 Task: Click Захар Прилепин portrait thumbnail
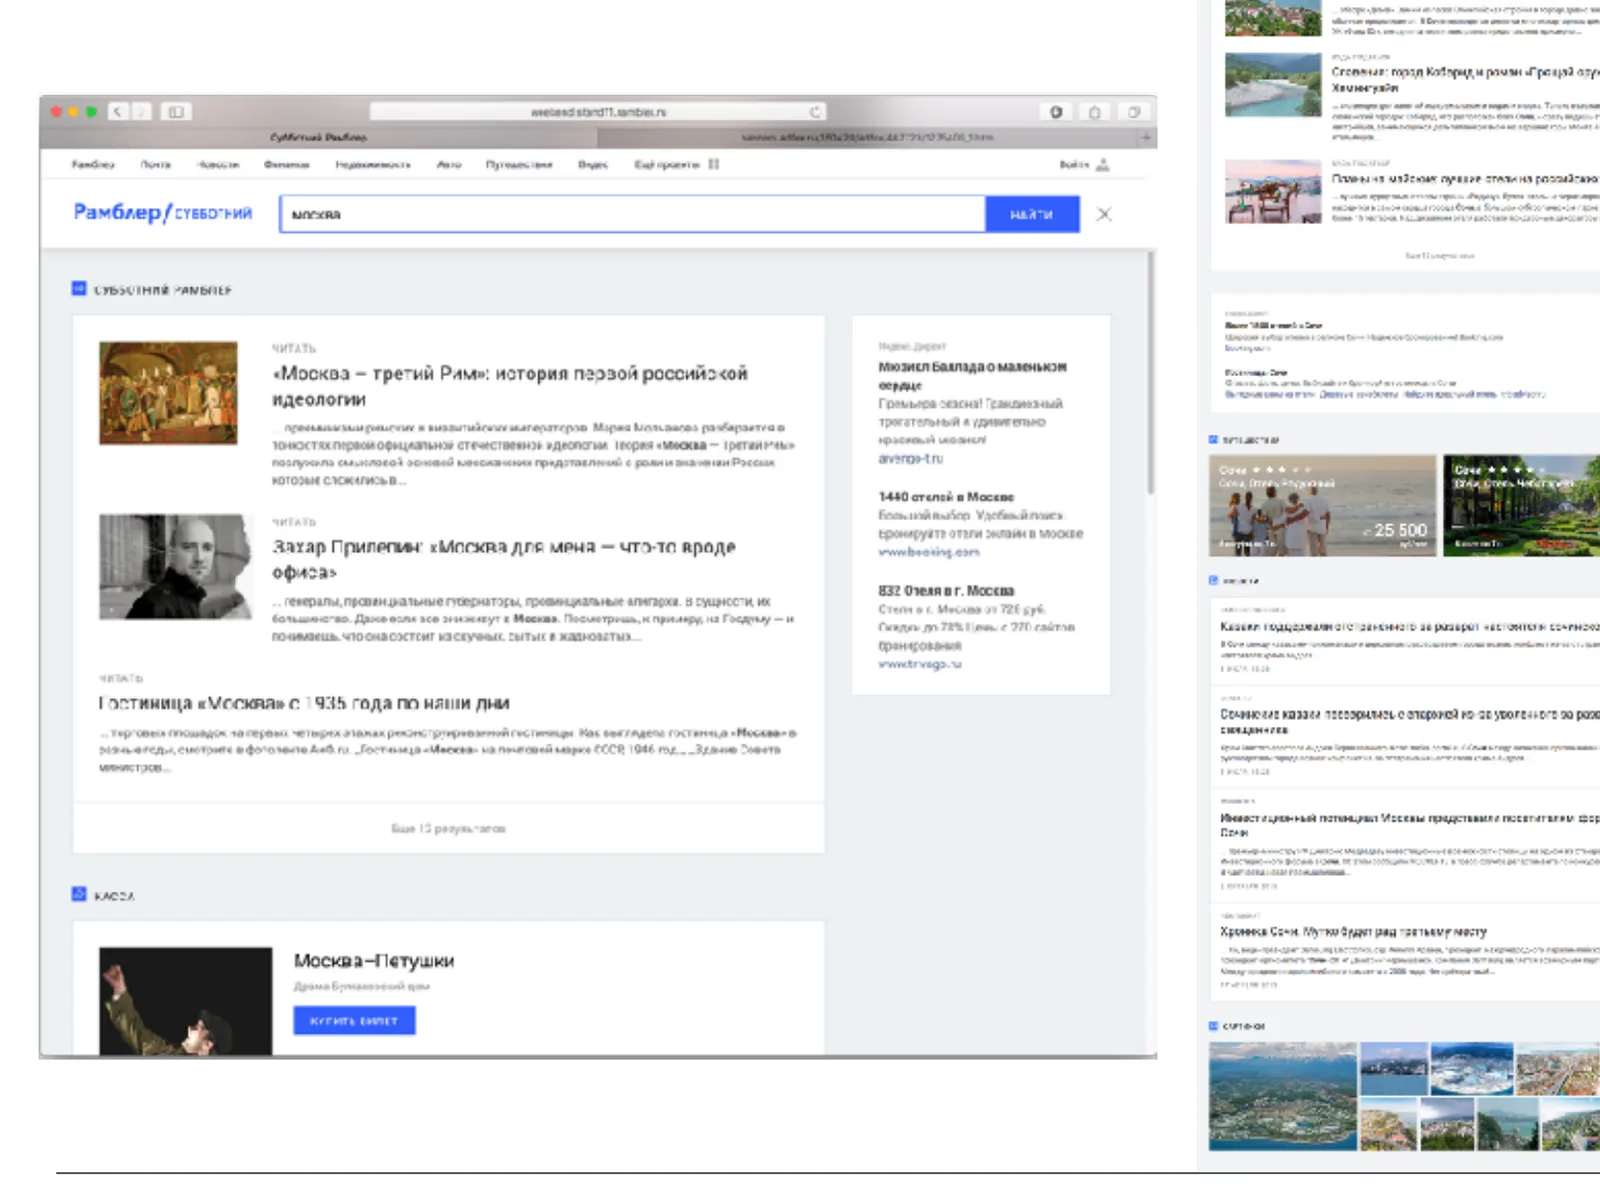tap(176, 567)
